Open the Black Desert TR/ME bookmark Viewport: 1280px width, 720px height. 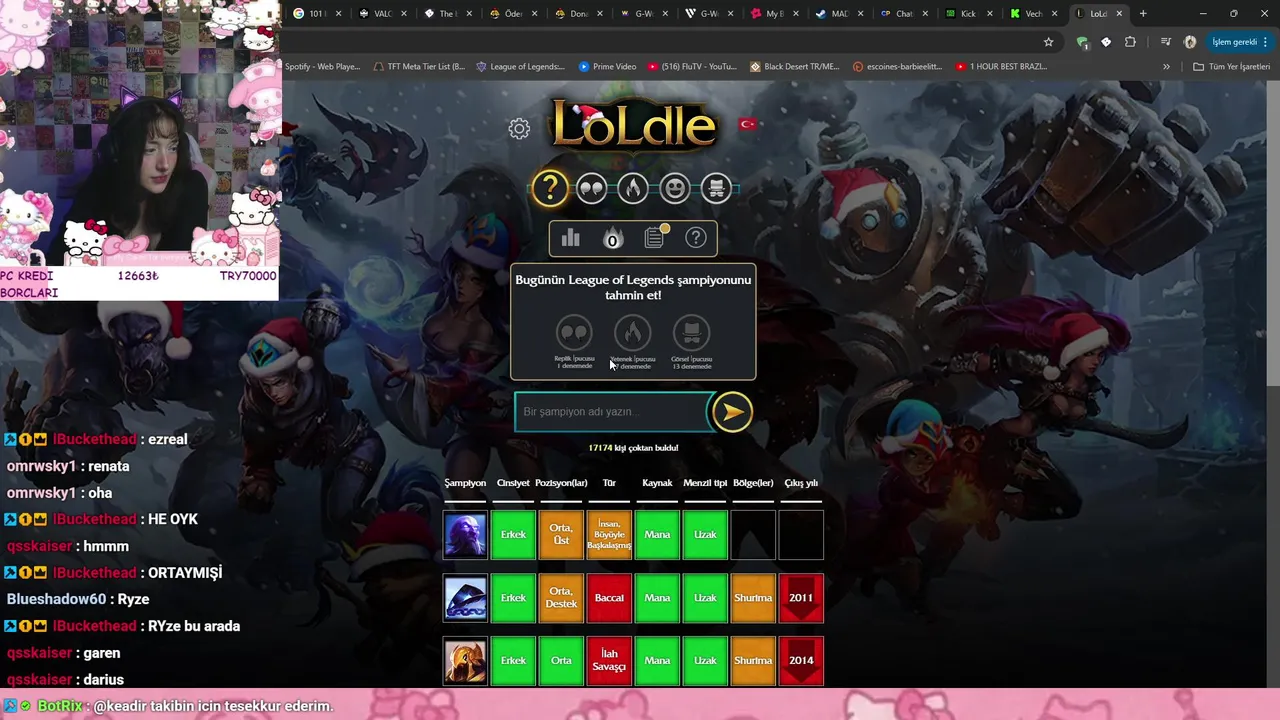click(x=795, y=67)
